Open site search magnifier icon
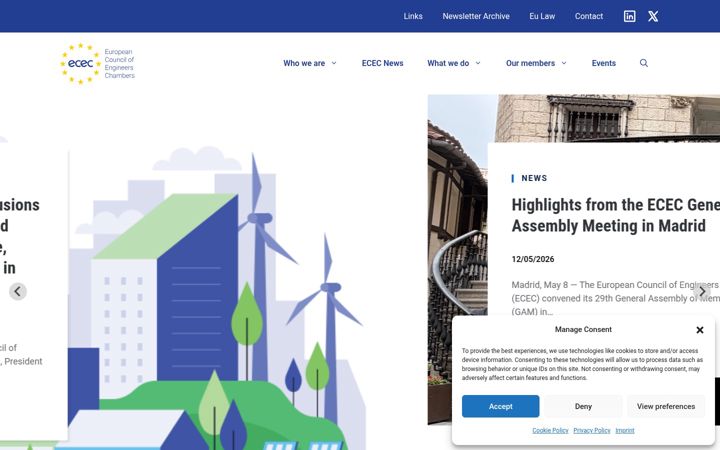The height and width of the screenshot is (450, 720). (x=644, y=63)
